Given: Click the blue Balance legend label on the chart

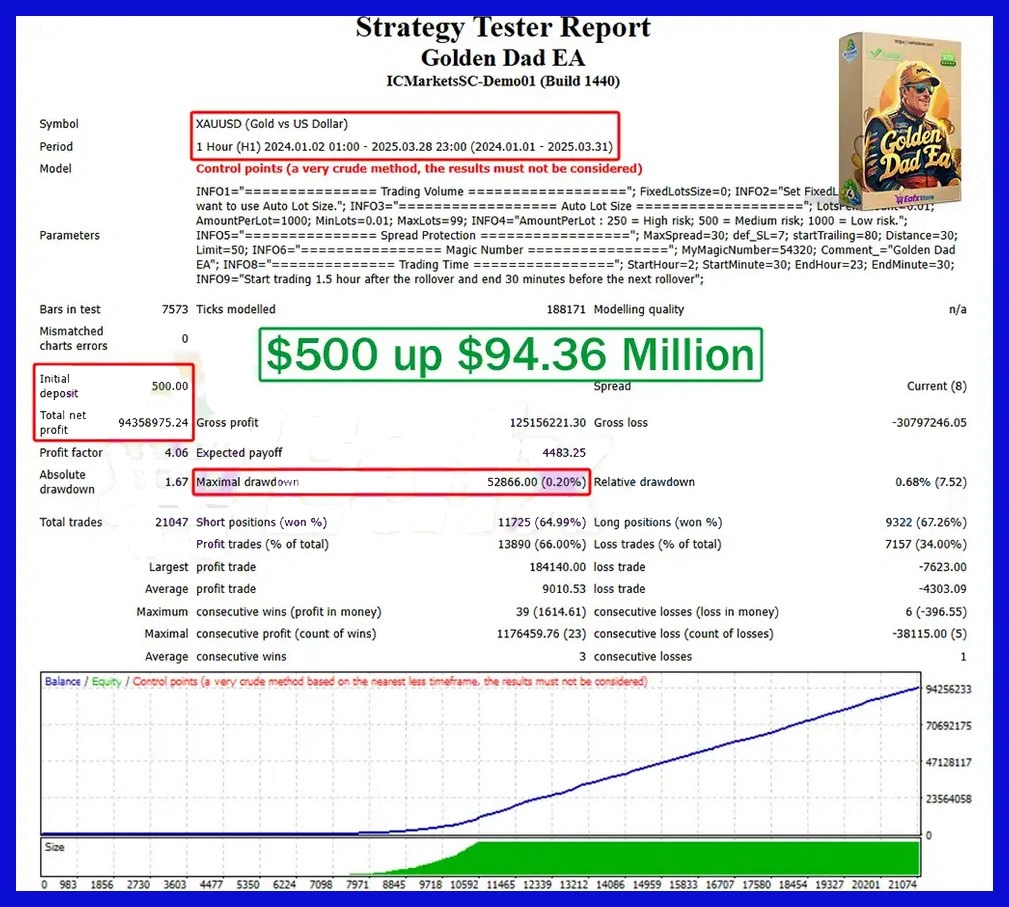Looking at the screenshot, I should pyautogui.click(x=64, y=681).
